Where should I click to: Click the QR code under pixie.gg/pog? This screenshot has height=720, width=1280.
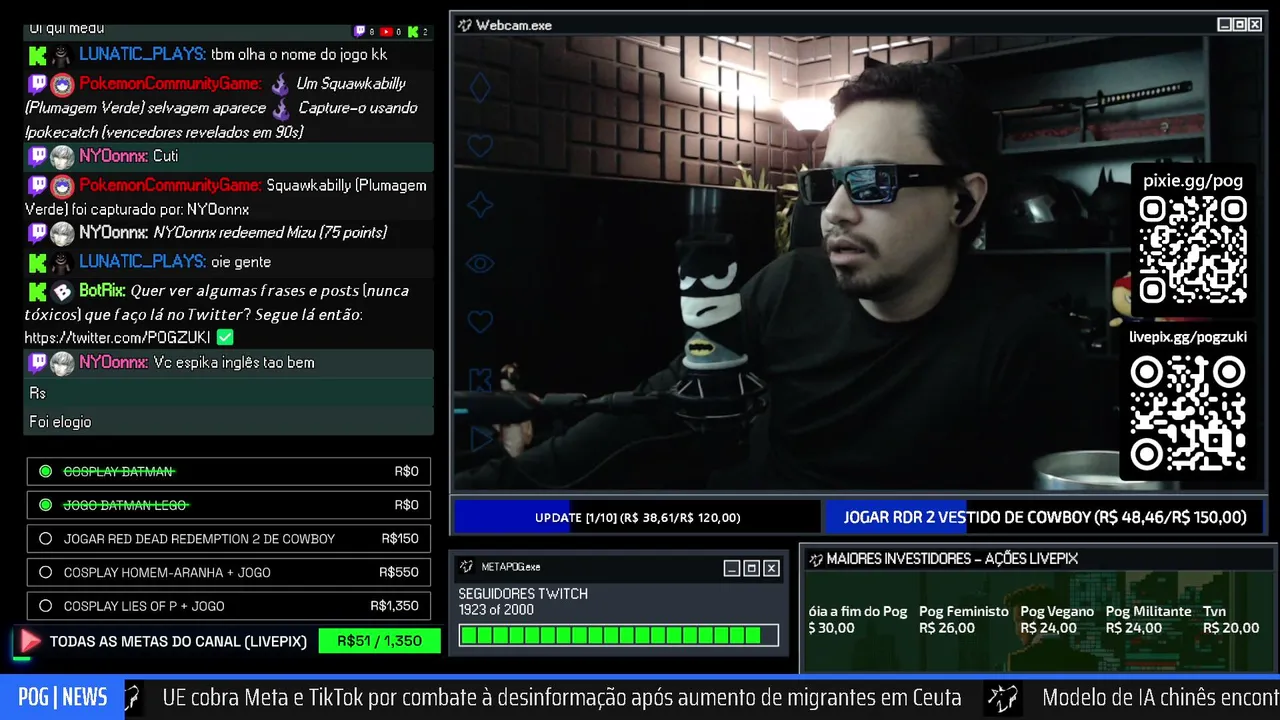1193,250
